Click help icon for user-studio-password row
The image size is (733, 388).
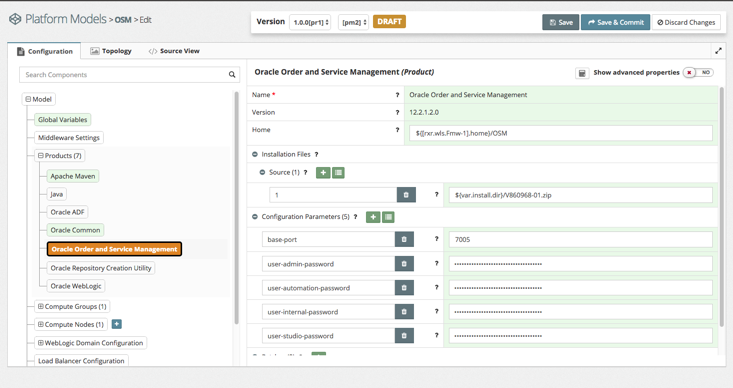[x=437, y=335]
